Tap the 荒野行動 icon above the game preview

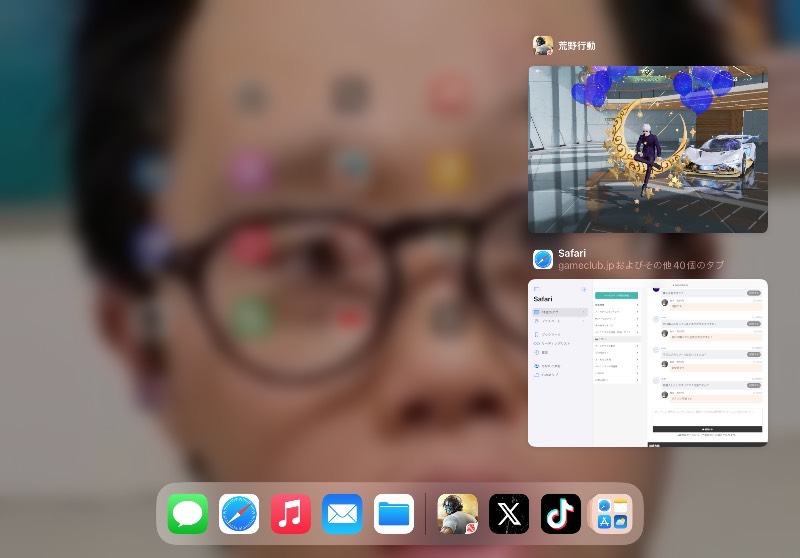click(543, 45)
